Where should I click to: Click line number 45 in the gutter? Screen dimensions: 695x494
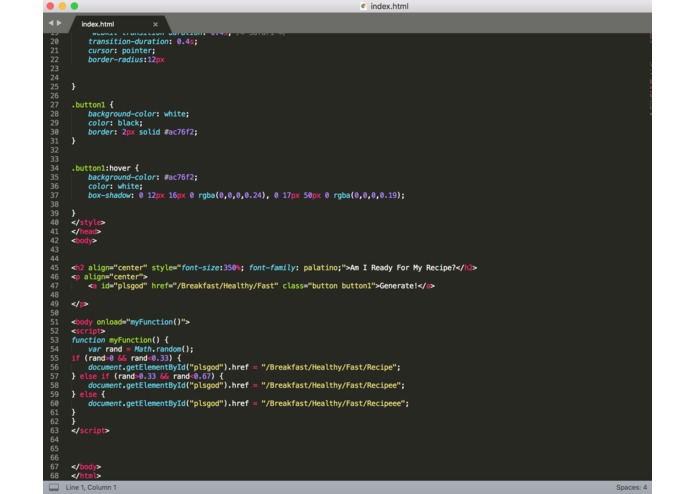[x=54, y=268]
